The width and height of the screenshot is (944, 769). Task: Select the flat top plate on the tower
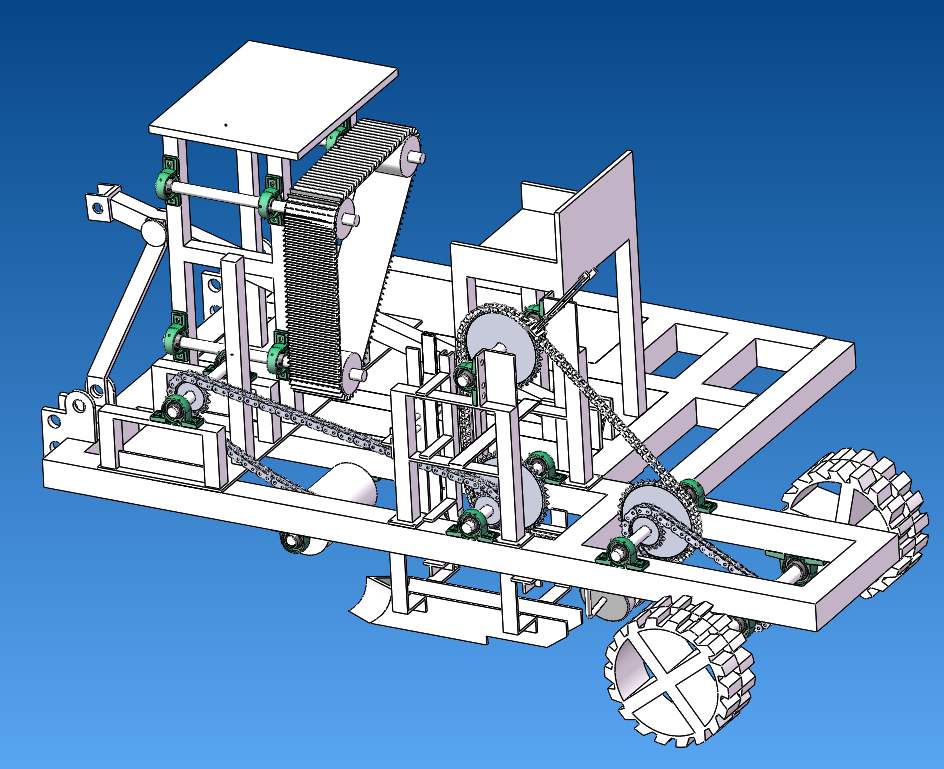(x=273, y=99)
